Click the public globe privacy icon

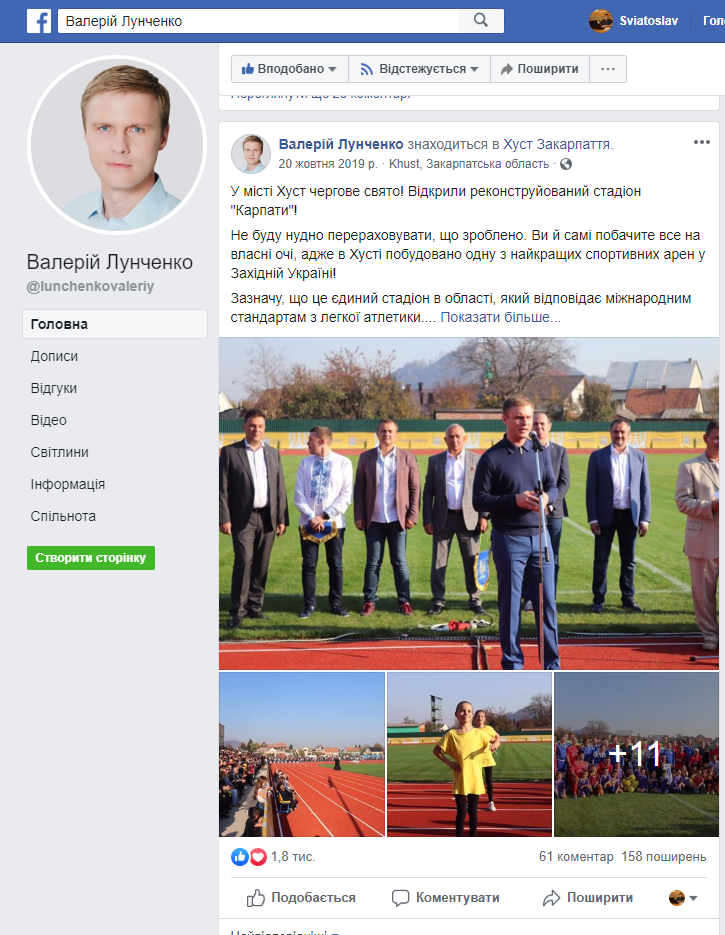(x=566, y=164)
